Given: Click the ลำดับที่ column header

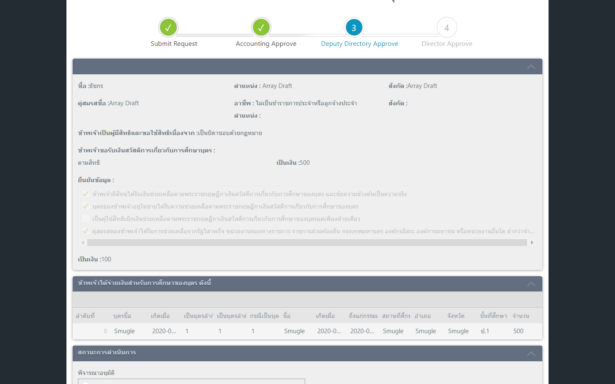Looking at the screenshot, I should click(x=85, y=316).
